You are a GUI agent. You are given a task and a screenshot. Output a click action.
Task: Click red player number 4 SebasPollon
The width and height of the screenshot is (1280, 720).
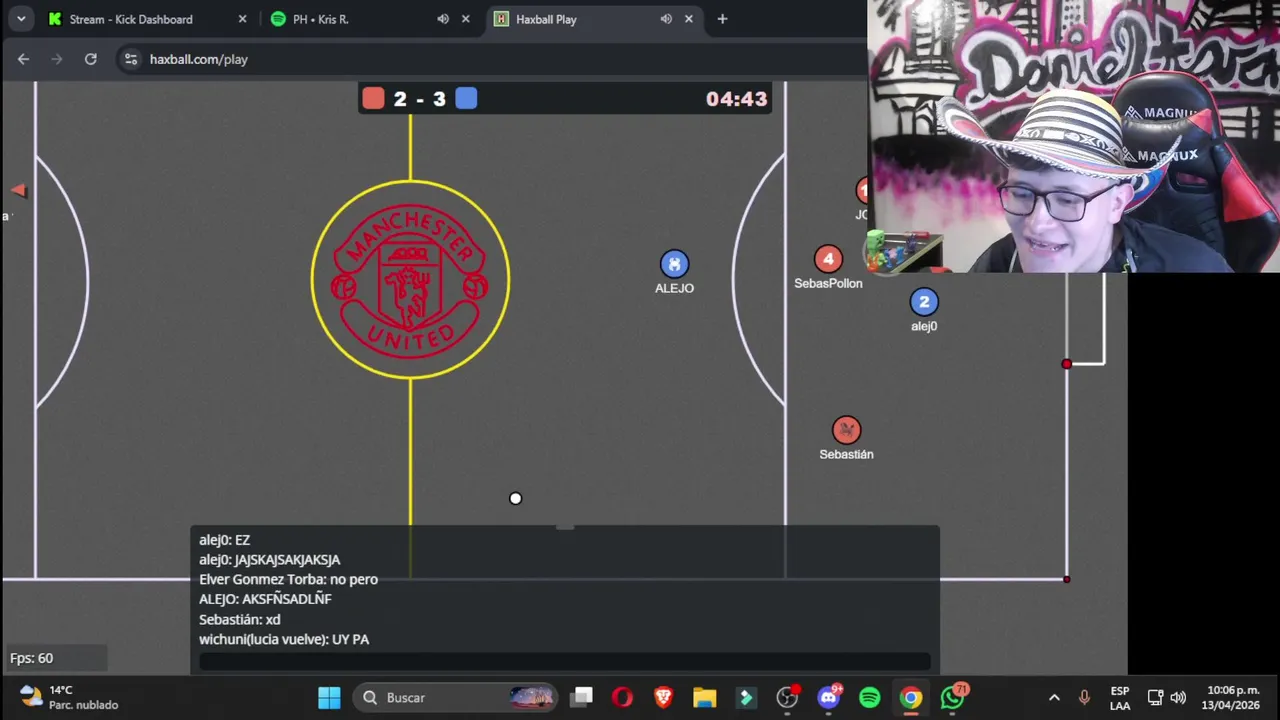(828, 259)
